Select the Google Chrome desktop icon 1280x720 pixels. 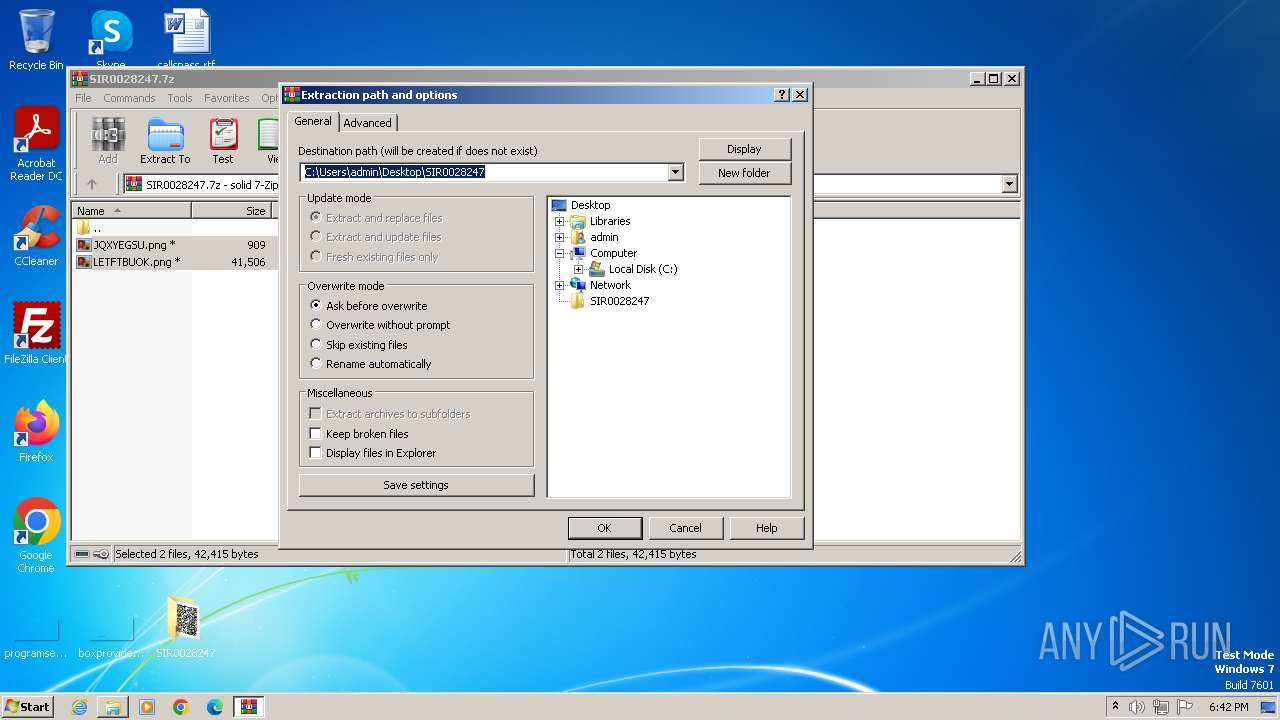(36, 536)
